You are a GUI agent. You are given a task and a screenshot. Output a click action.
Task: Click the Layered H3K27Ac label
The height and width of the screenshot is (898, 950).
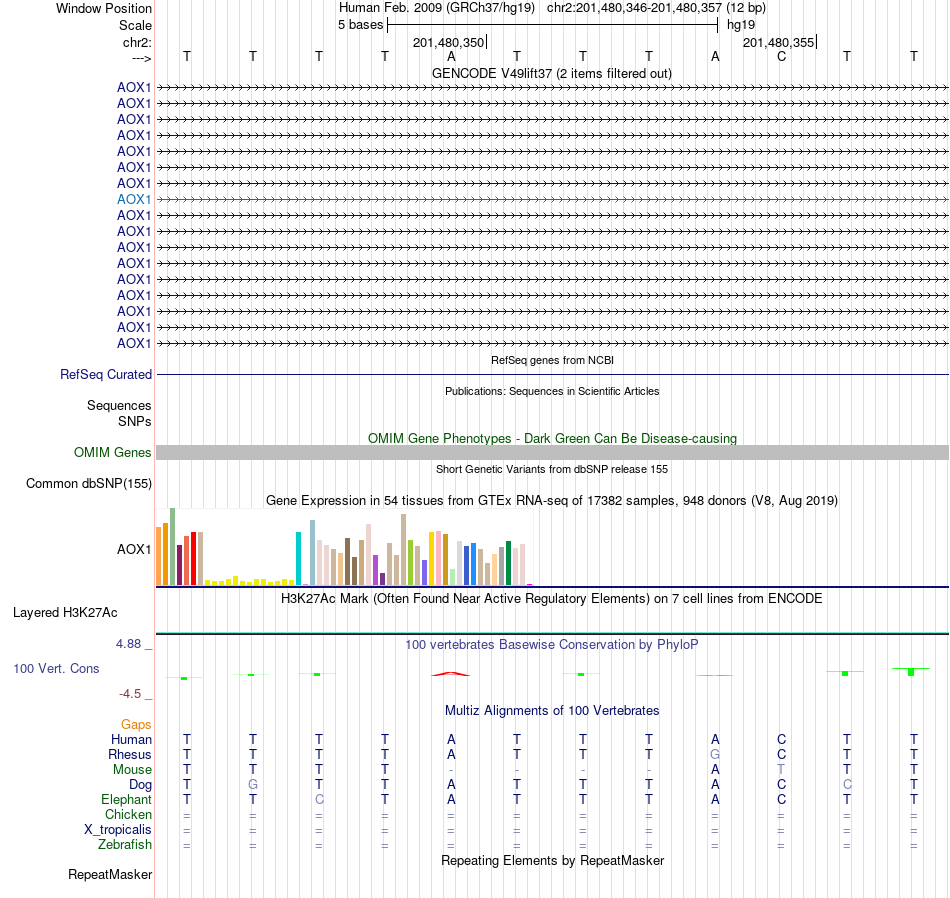(x=65, y=613)
